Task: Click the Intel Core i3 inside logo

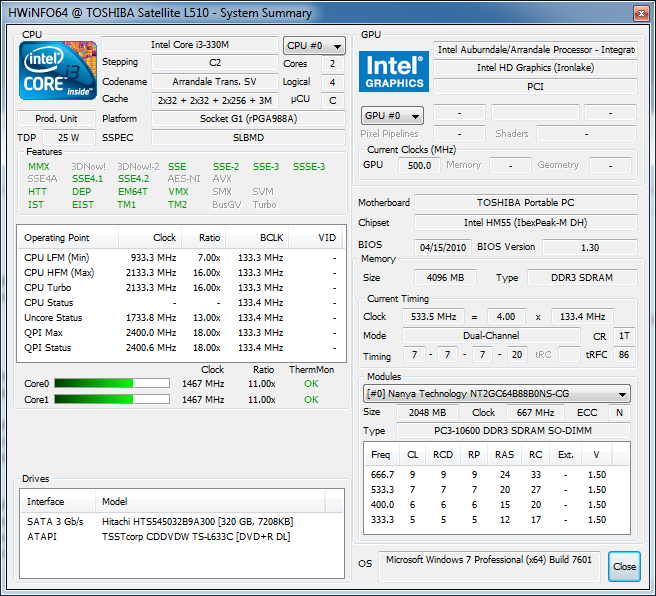Action: coord(58,70)
